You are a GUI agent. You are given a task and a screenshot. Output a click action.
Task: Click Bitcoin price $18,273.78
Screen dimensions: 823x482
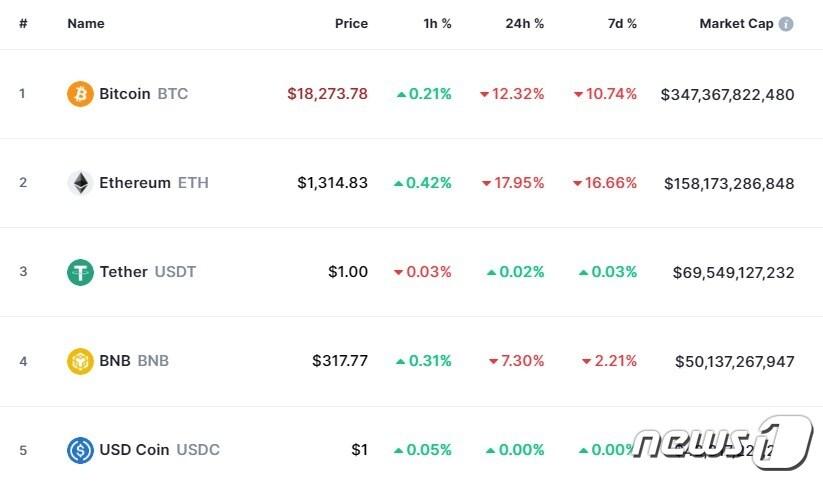[x=327, y=94]
